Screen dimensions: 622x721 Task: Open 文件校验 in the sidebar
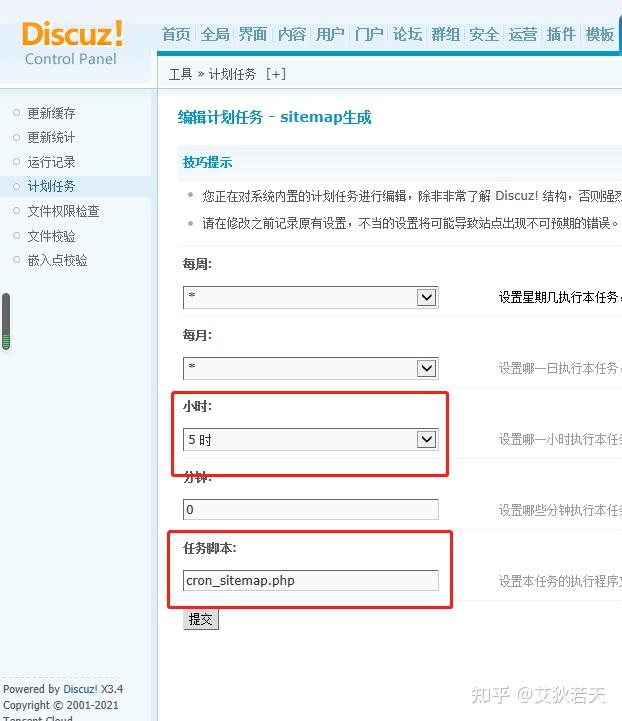[x=51, y=236]
